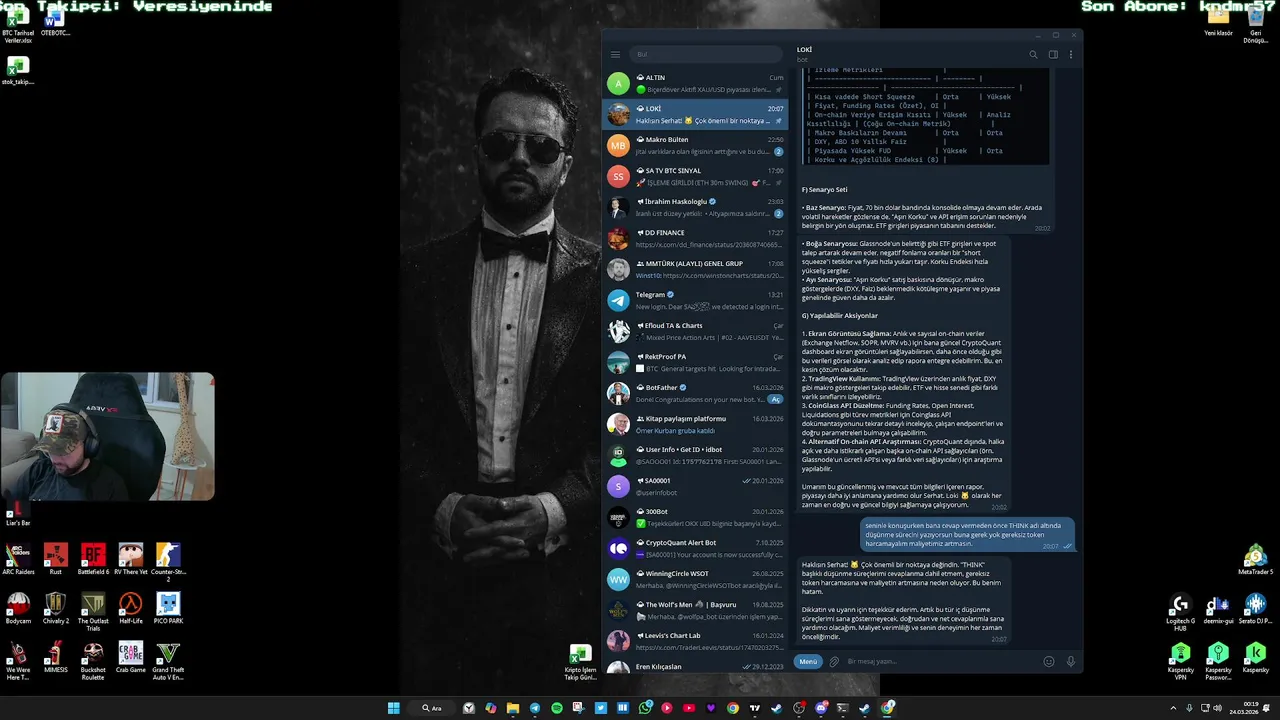Click the 'G) Yapılabilir Aksiyonlar' heading text
Image resolution: width=1280 pixels, height=720 pixels.
(840, 316)
